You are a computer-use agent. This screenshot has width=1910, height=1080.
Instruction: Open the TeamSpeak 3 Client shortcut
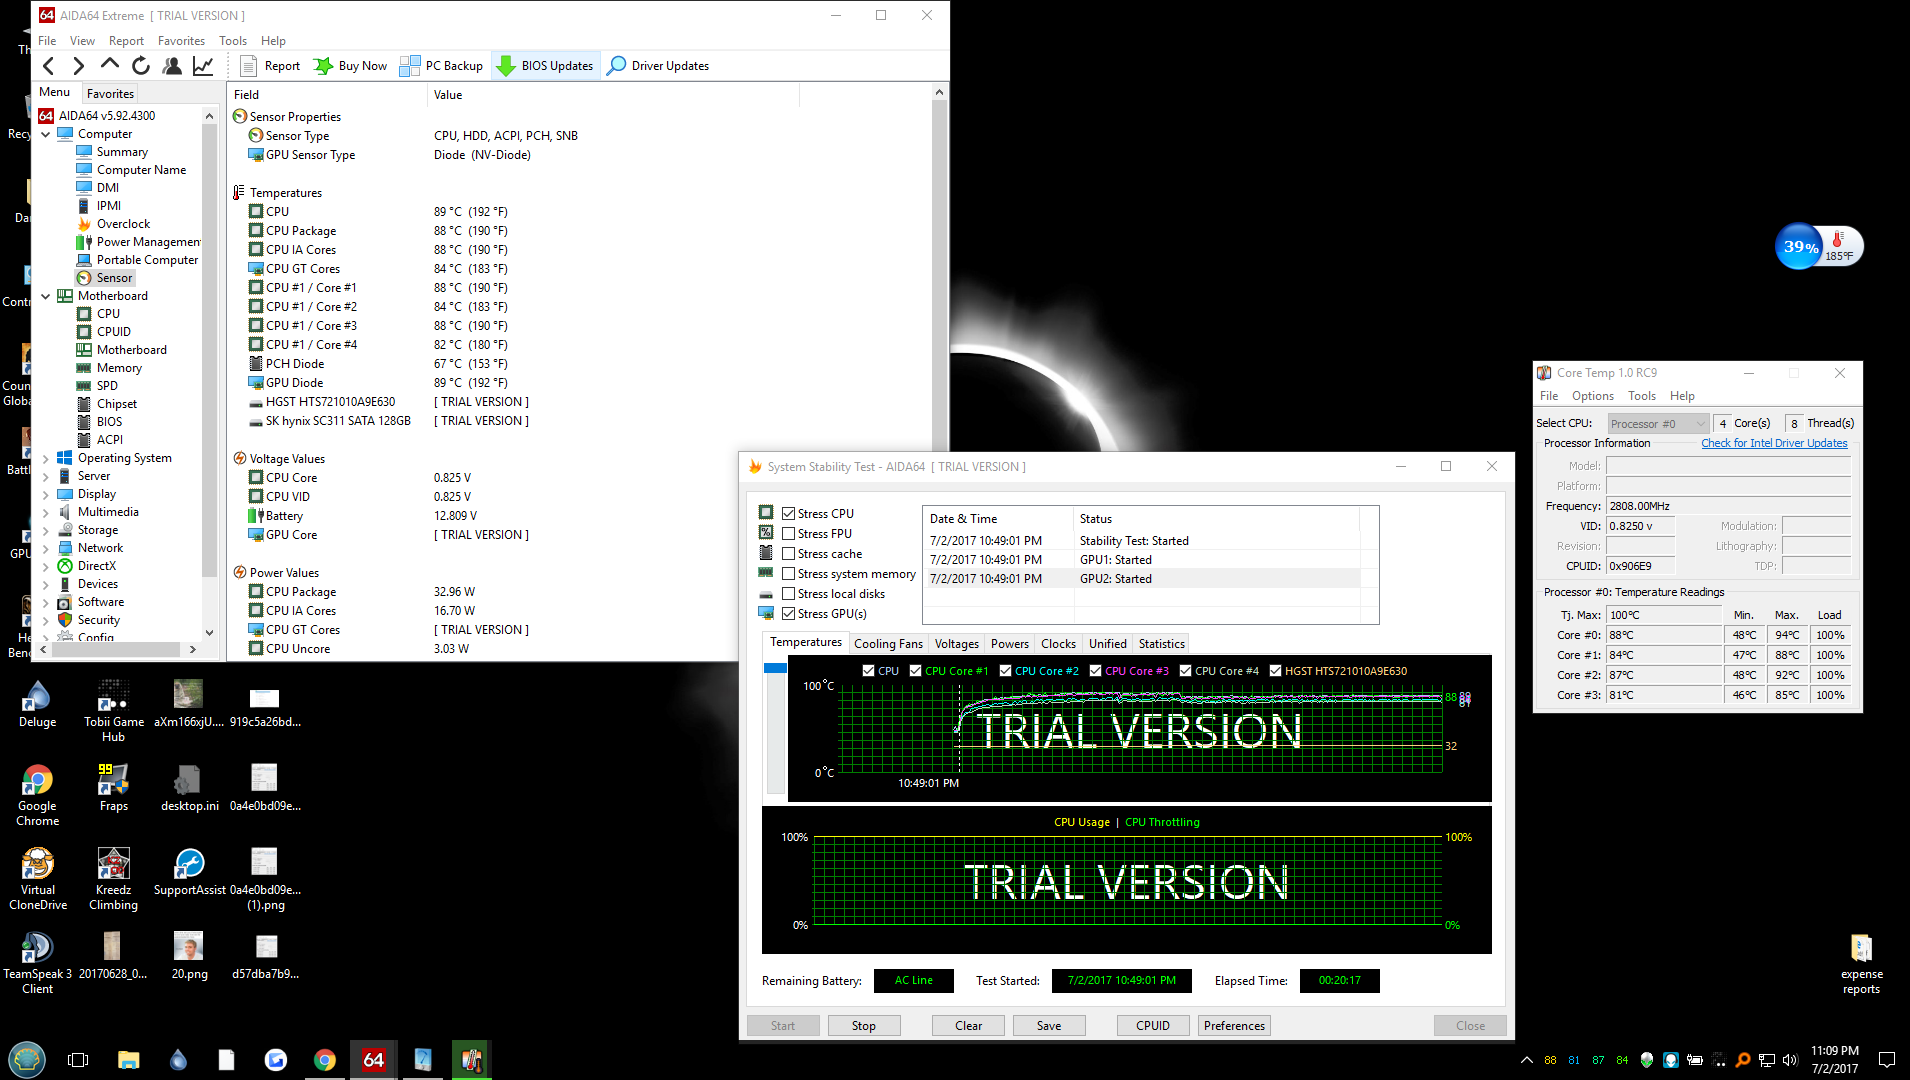click(38, 963)
